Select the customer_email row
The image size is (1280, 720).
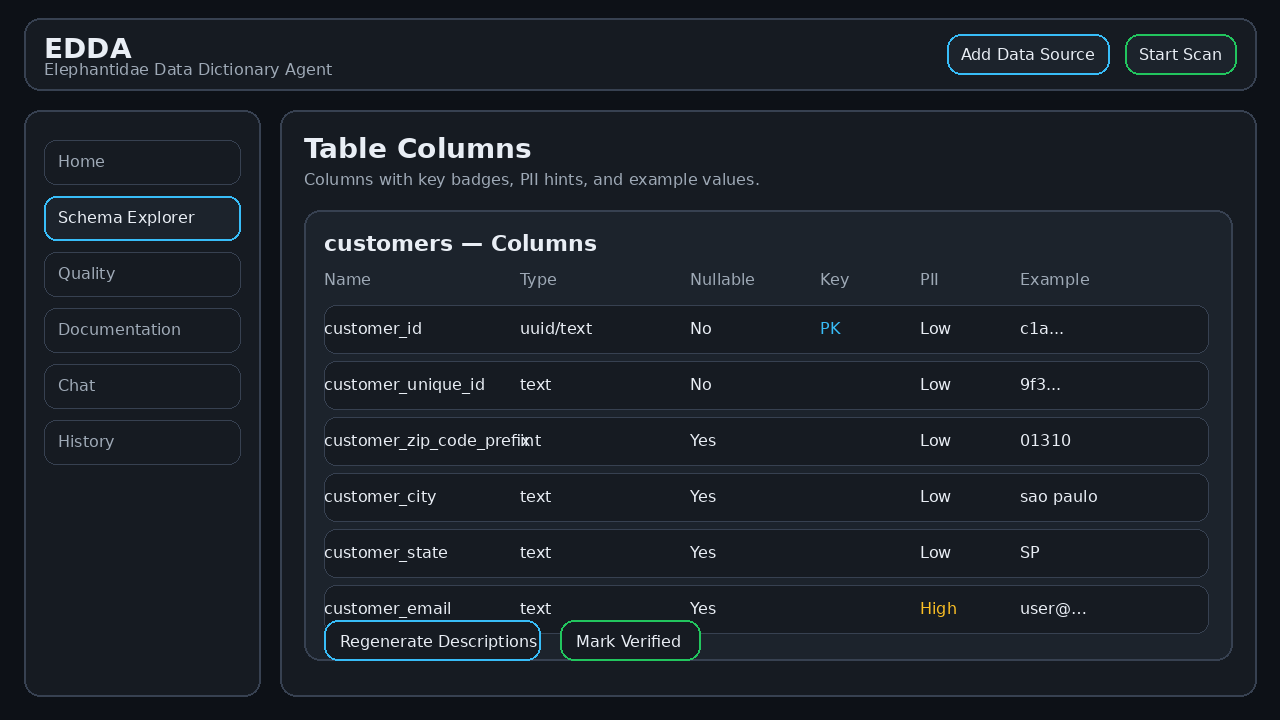pyautogui.click(x=766, y=609)
